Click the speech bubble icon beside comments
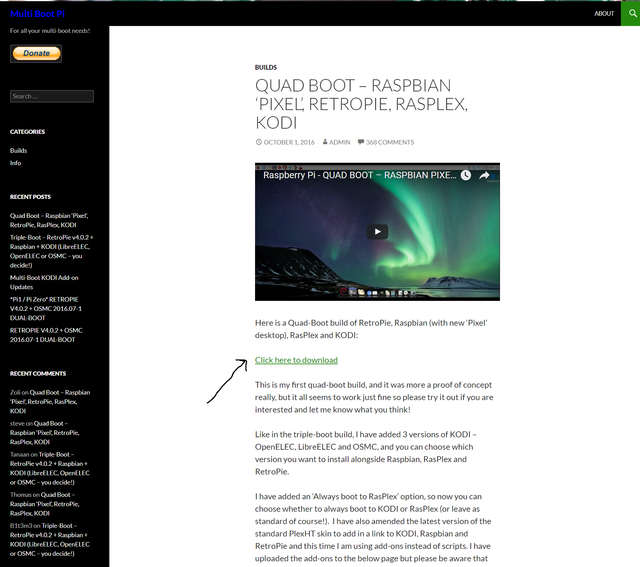Screen dimensions: 640x567 coord(361,142)
